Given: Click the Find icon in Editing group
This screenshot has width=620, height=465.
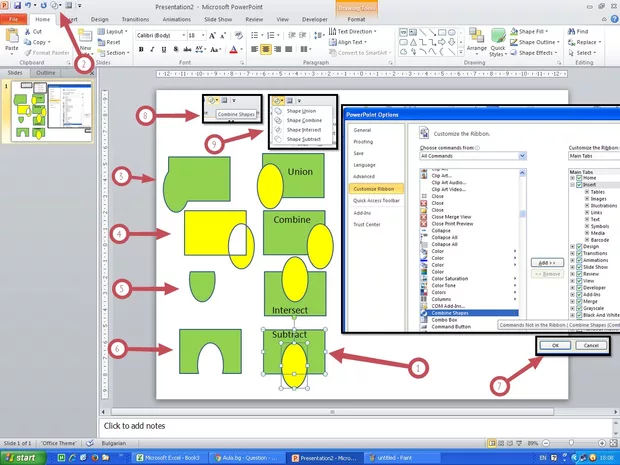Looking at the screenshot, I should coord(577,31).
